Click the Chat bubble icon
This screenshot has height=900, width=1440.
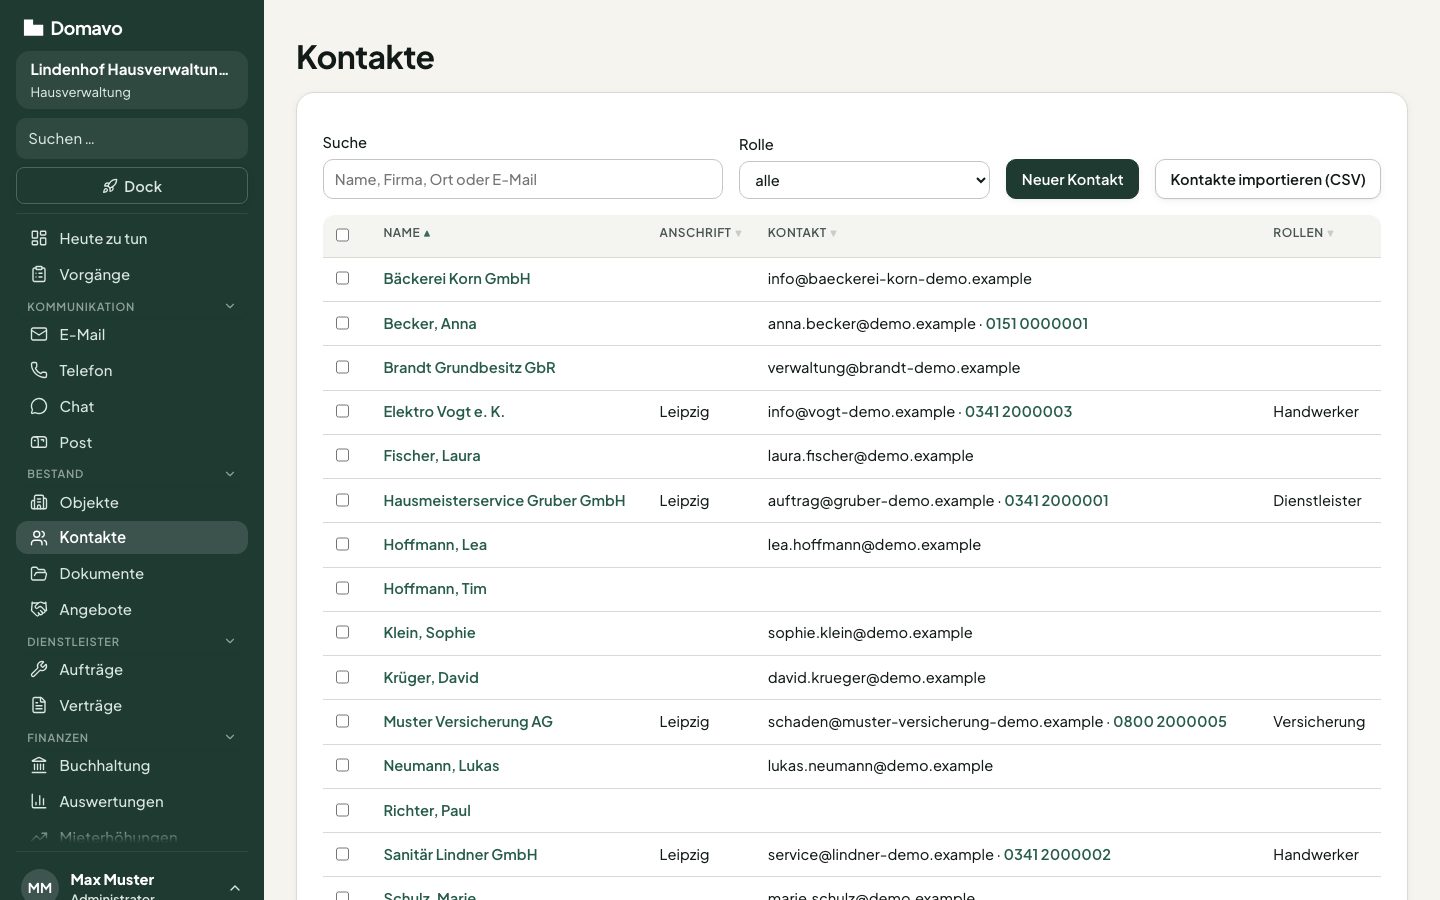39,406
